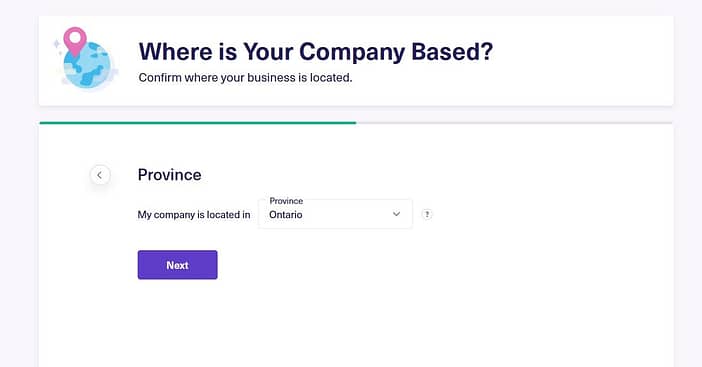This screenshot has height=367, width=702.
Task: Expand the Province dropdown chevron arrow
Action: (396, 214)
